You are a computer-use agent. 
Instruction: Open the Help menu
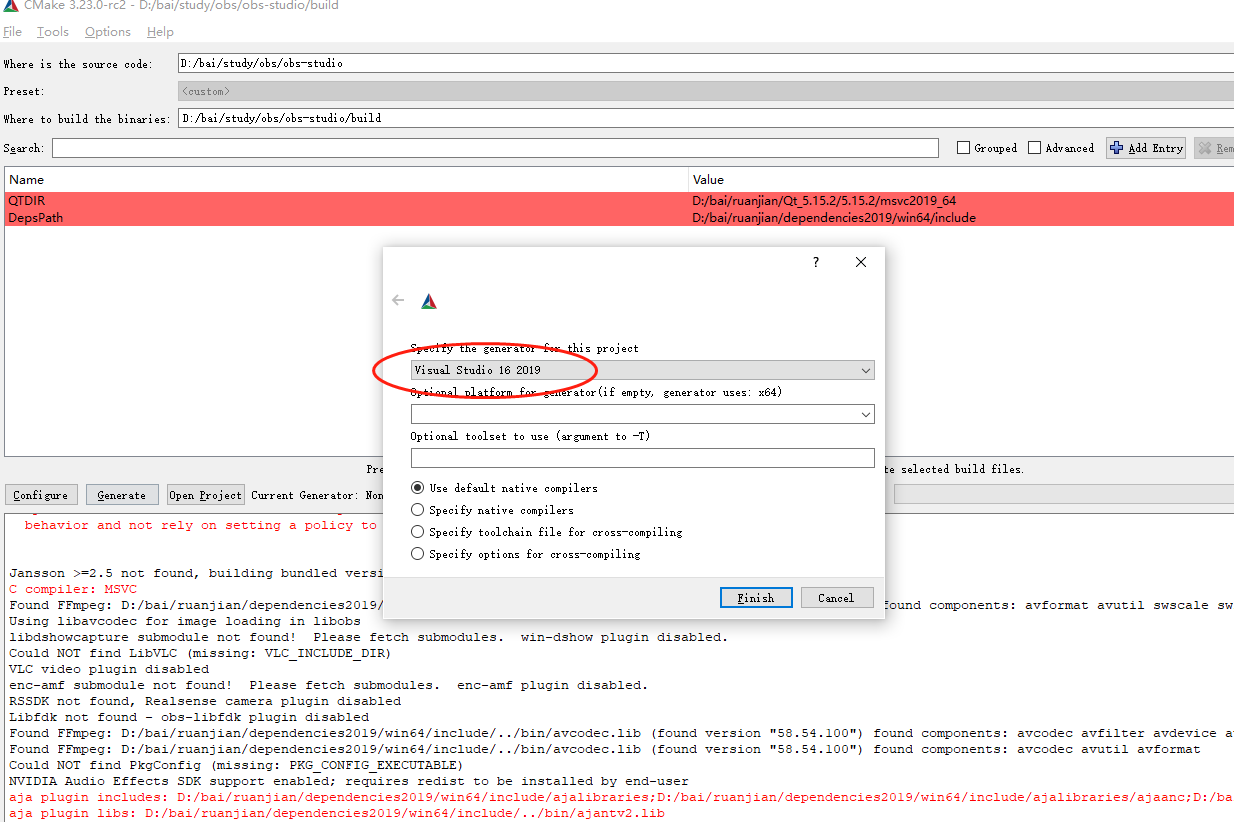coord(160,32)
